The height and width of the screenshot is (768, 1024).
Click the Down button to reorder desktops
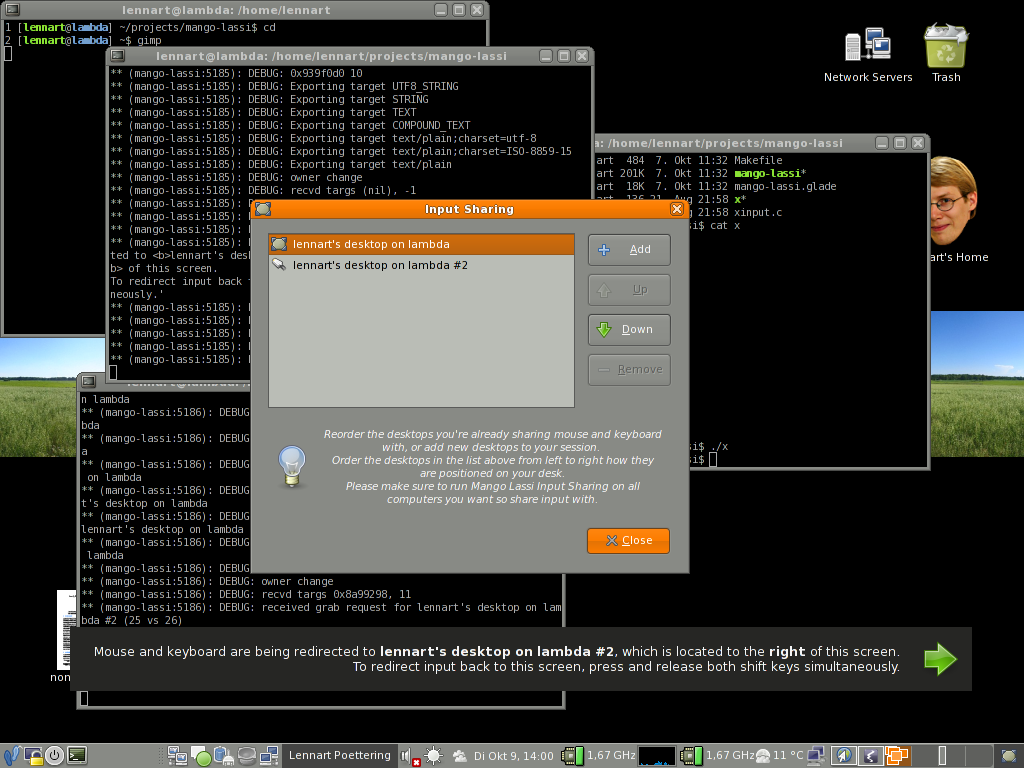pos(629,329)
